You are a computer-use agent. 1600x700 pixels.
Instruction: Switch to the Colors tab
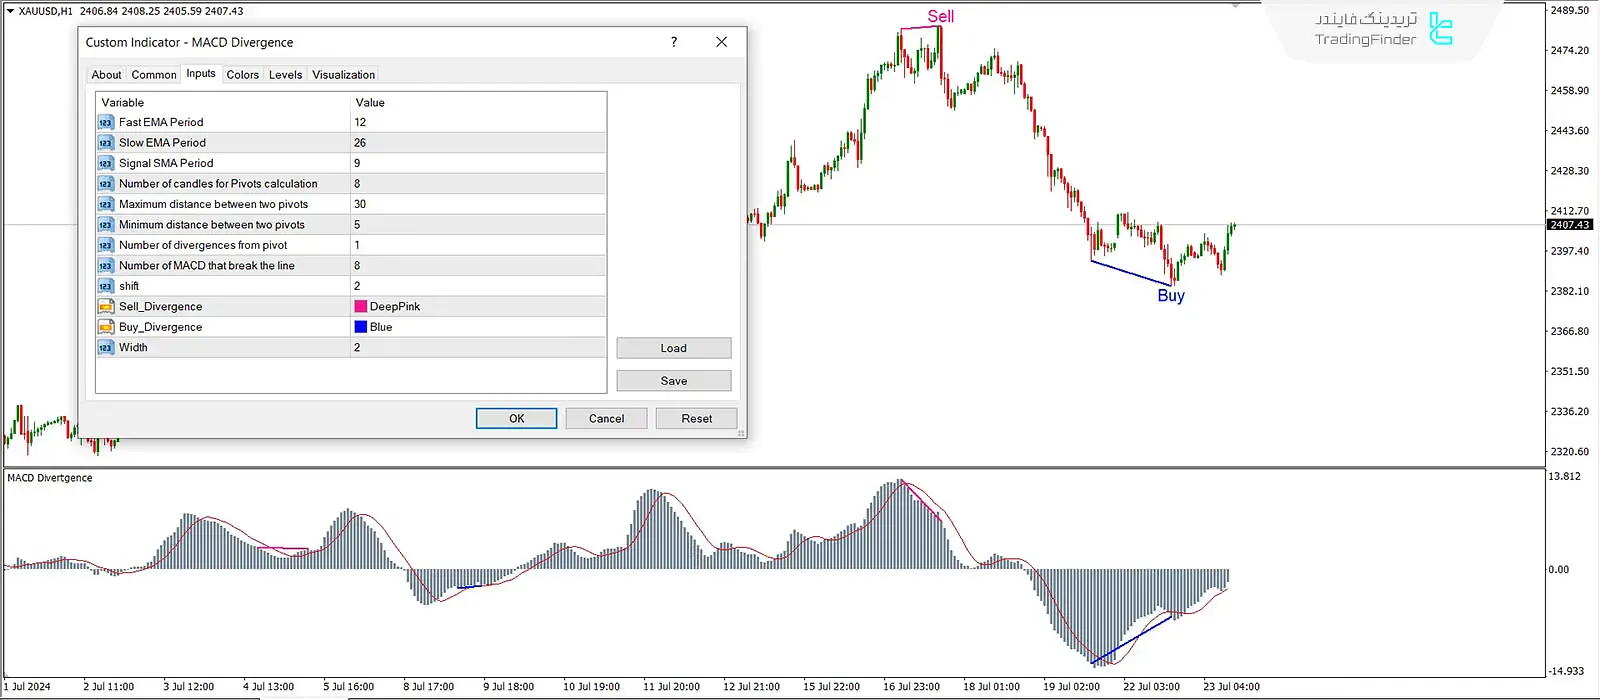(x=242, y=75)
